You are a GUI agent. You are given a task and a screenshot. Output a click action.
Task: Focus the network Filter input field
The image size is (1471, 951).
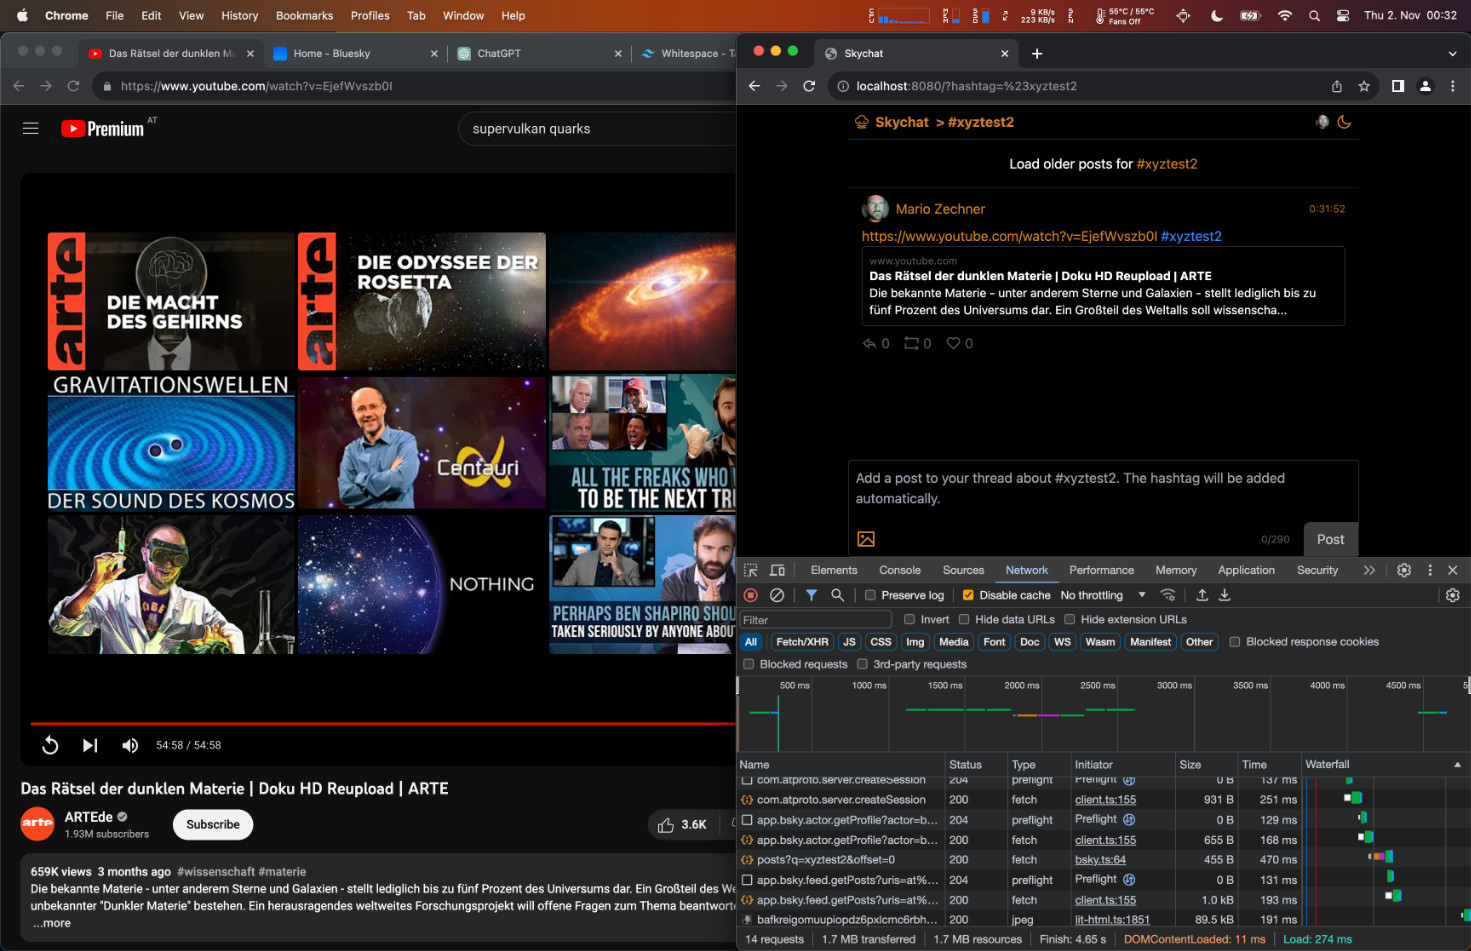[x=815, y=620]
